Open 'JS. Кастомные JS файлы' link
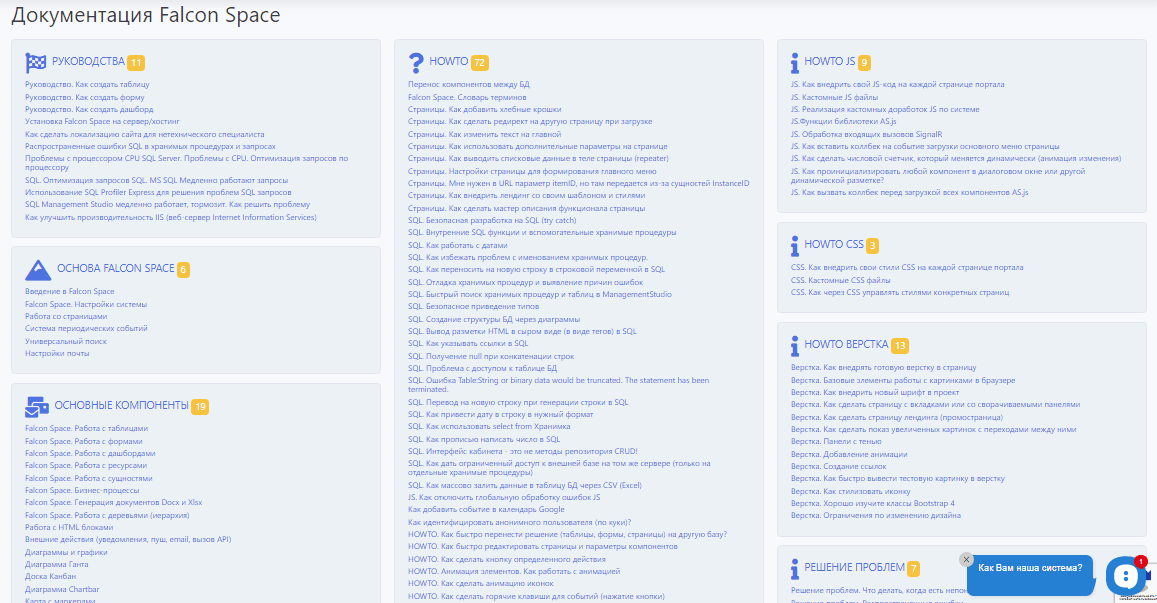 (x=835, y=97)
